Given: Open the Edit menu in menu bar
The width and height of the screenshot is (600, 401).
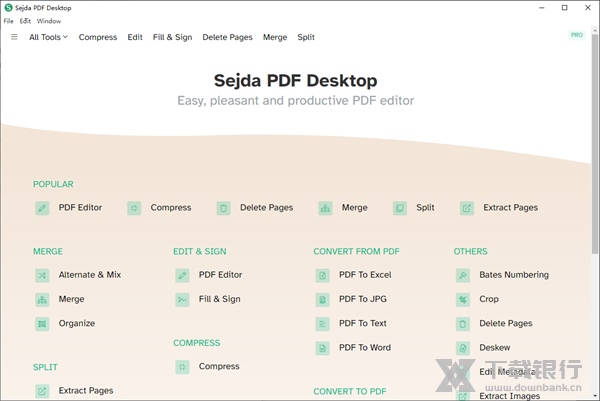Looking at the screenshot, I should pyautogui.click(x=25, y=21).
